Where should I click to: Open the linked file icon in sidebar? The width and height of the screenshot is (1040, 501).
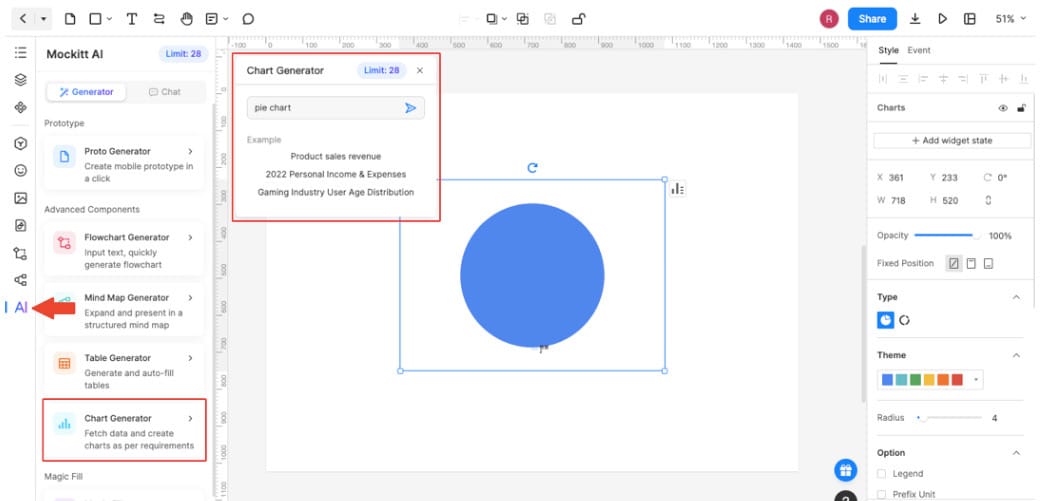tap(21, 226)
